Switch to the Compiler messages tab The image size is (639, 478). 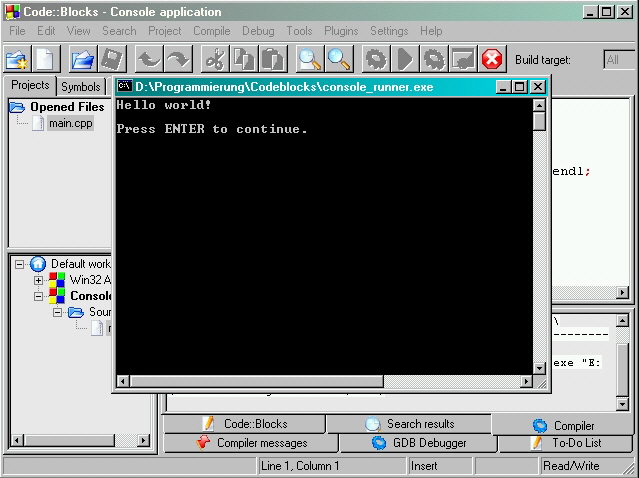pyautogui.click(x=251, y=443)
